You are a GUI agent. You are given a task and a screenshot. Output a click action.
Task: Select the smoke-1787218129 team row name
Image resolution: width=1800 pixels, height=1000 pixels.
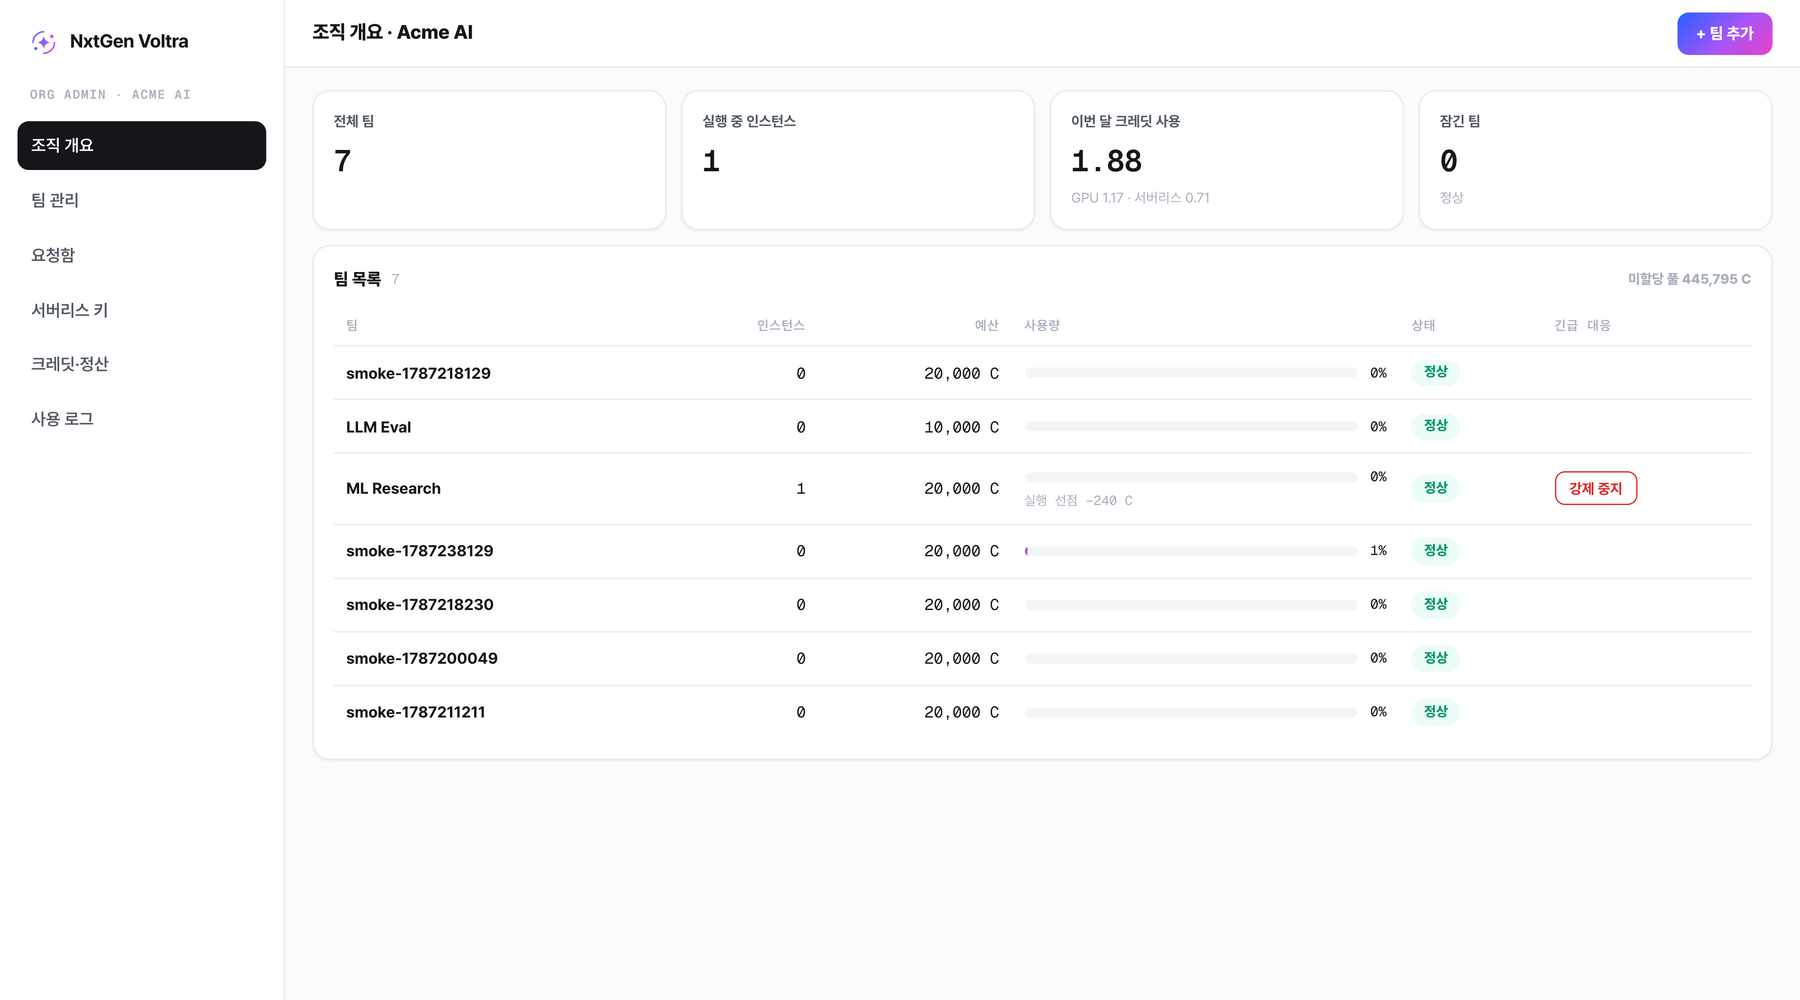click(x=418, y=373)
